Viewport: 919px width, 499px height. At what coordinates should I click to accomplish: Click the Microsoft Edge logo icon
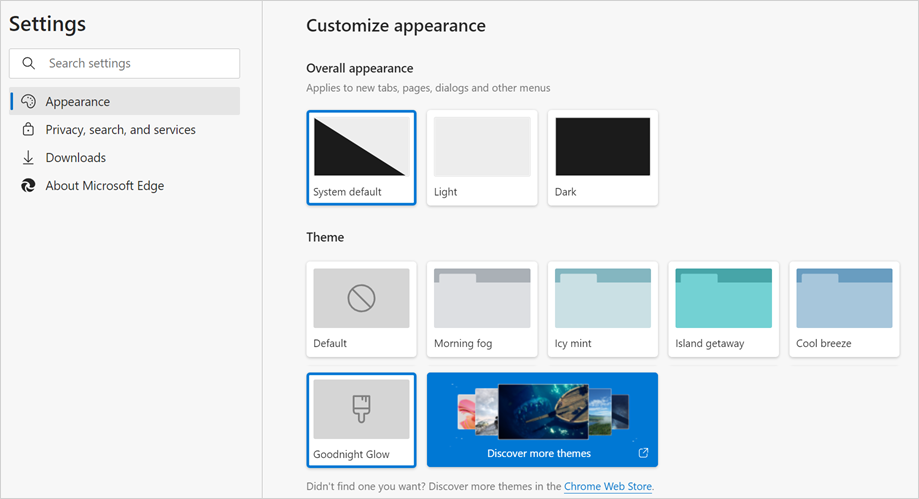click(x=28, y=186)
